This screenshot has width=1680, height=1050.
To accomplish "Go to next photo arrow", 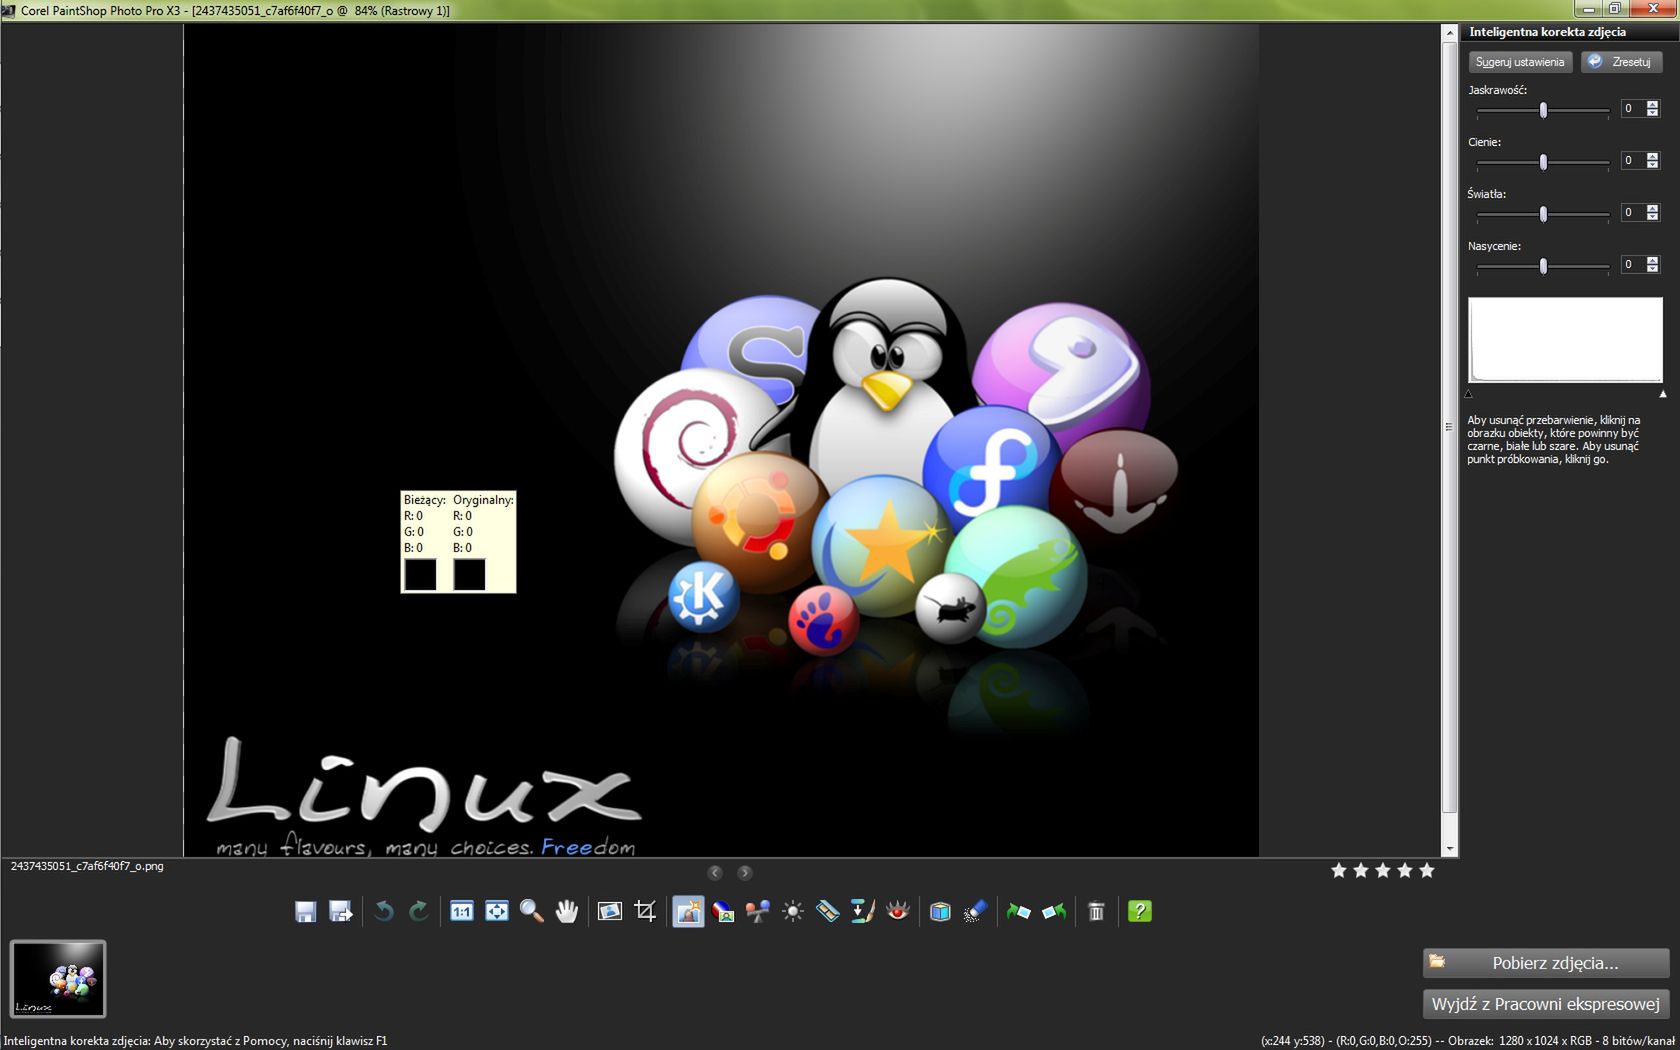I will (745, 873).
